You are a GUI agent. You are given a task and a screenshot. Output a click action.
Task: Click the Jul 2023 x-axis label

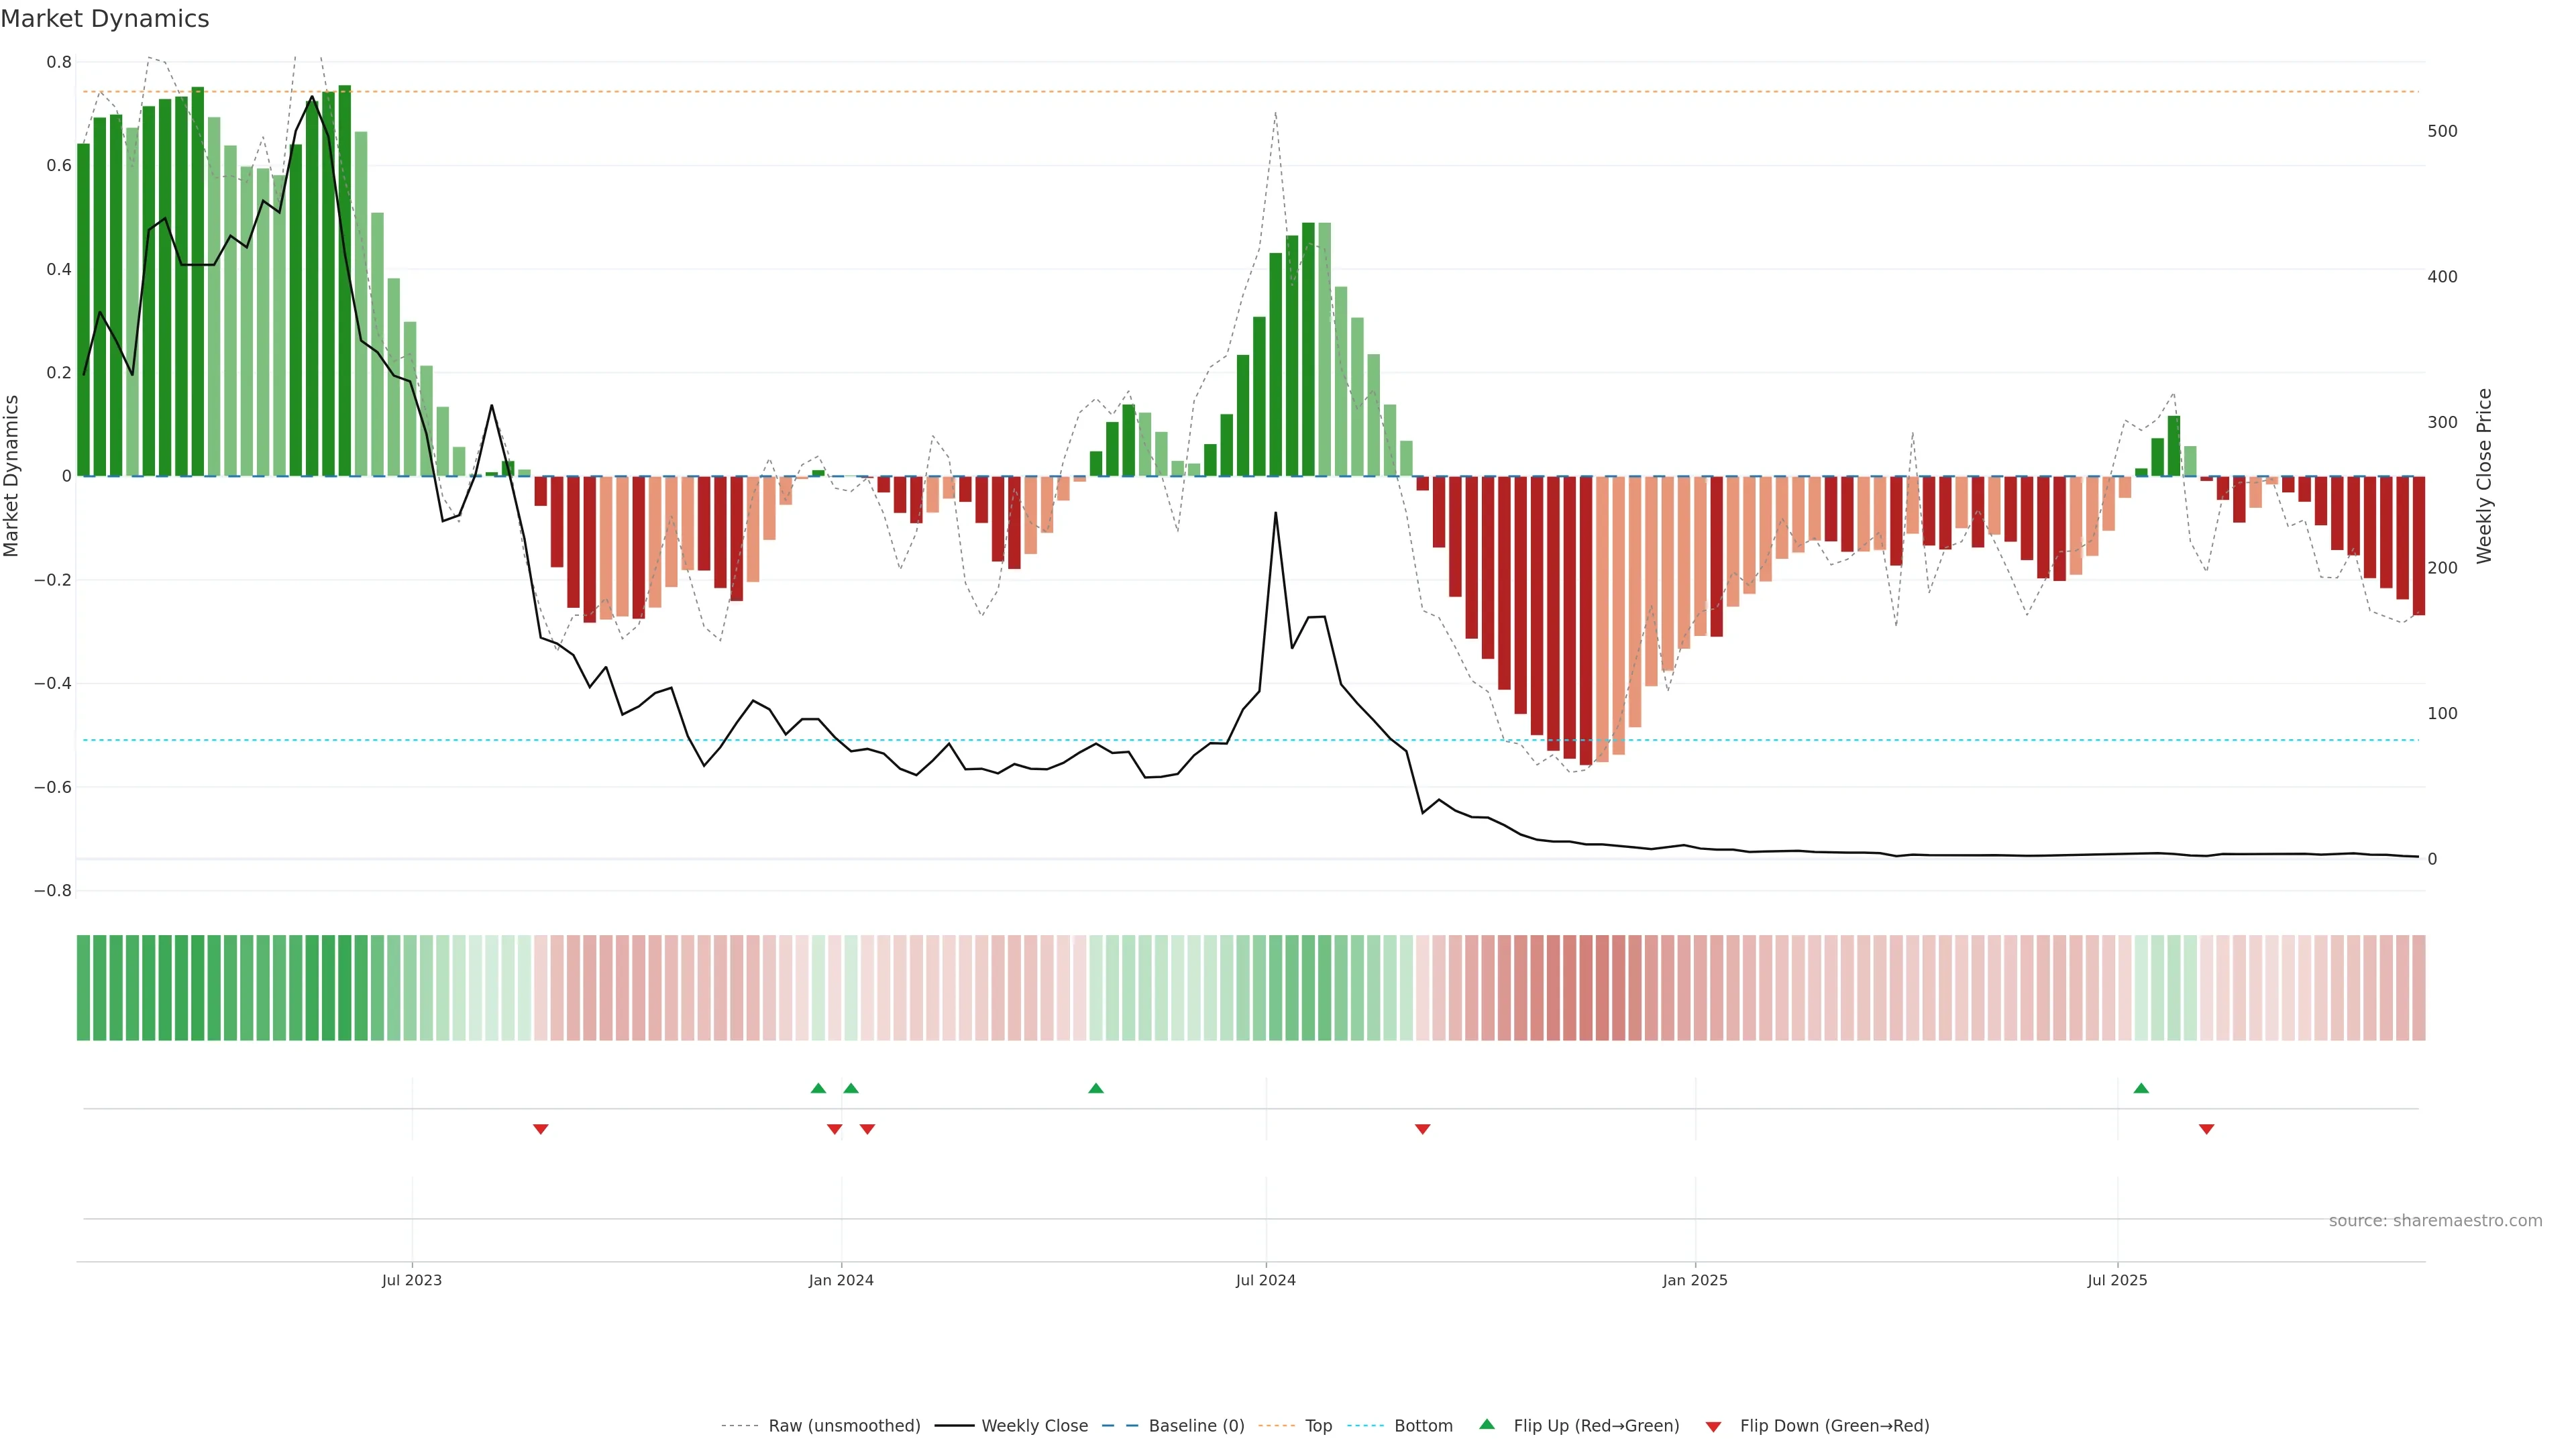click(x=411, y=1280)
